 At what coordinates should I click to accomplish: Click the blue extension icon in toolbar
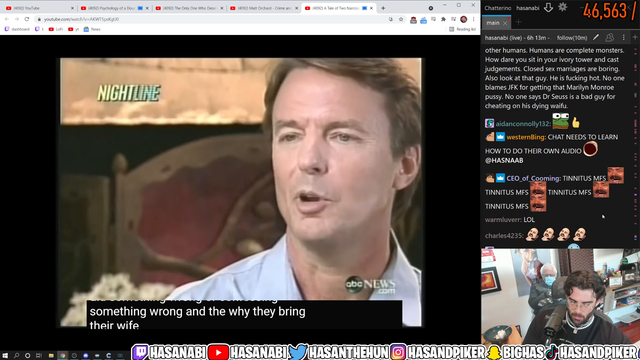(x=423, y=20)
